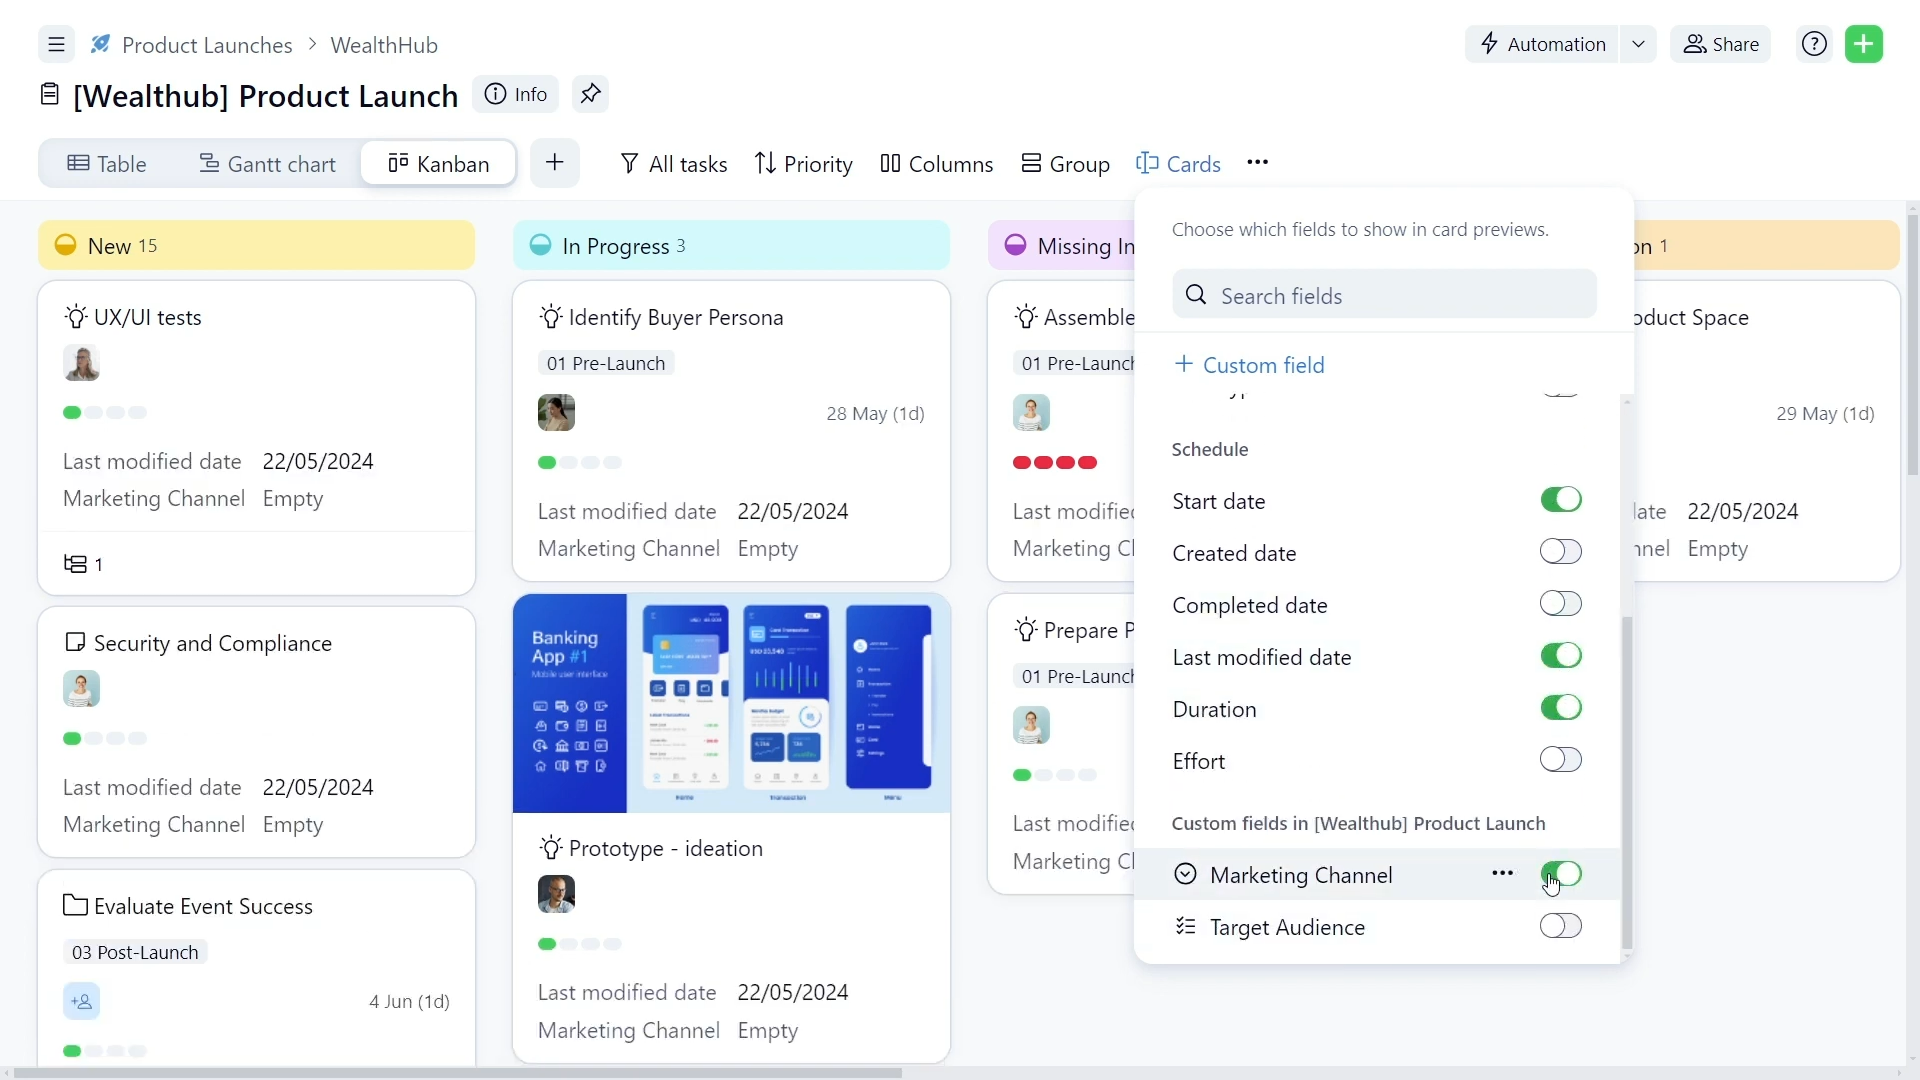Click the progress dots on Security and Compliance
Screen dimensions: 1920x1080
(x=104, y=738)
